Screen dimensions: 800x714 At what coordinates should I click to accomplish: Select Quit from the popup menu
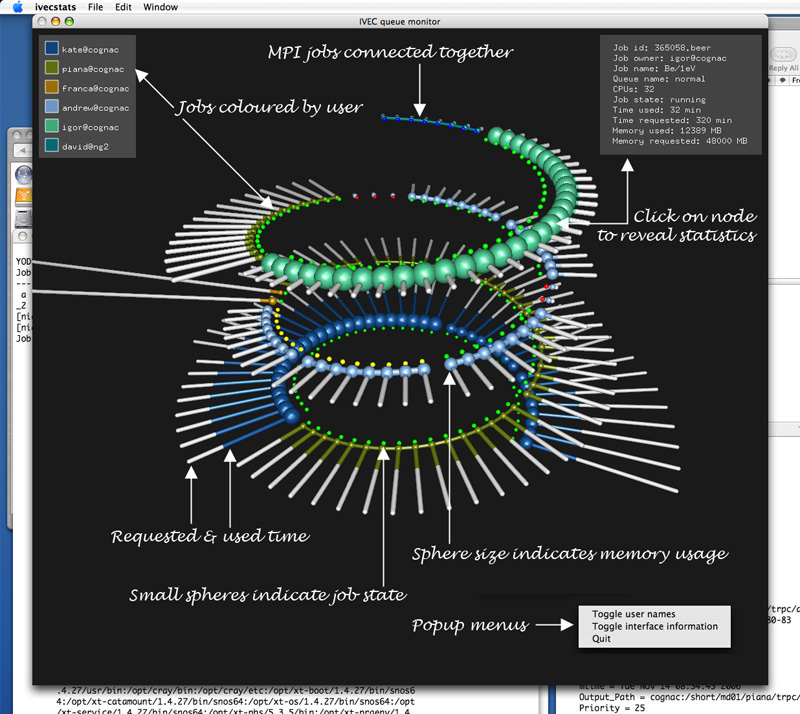(601, 638)
